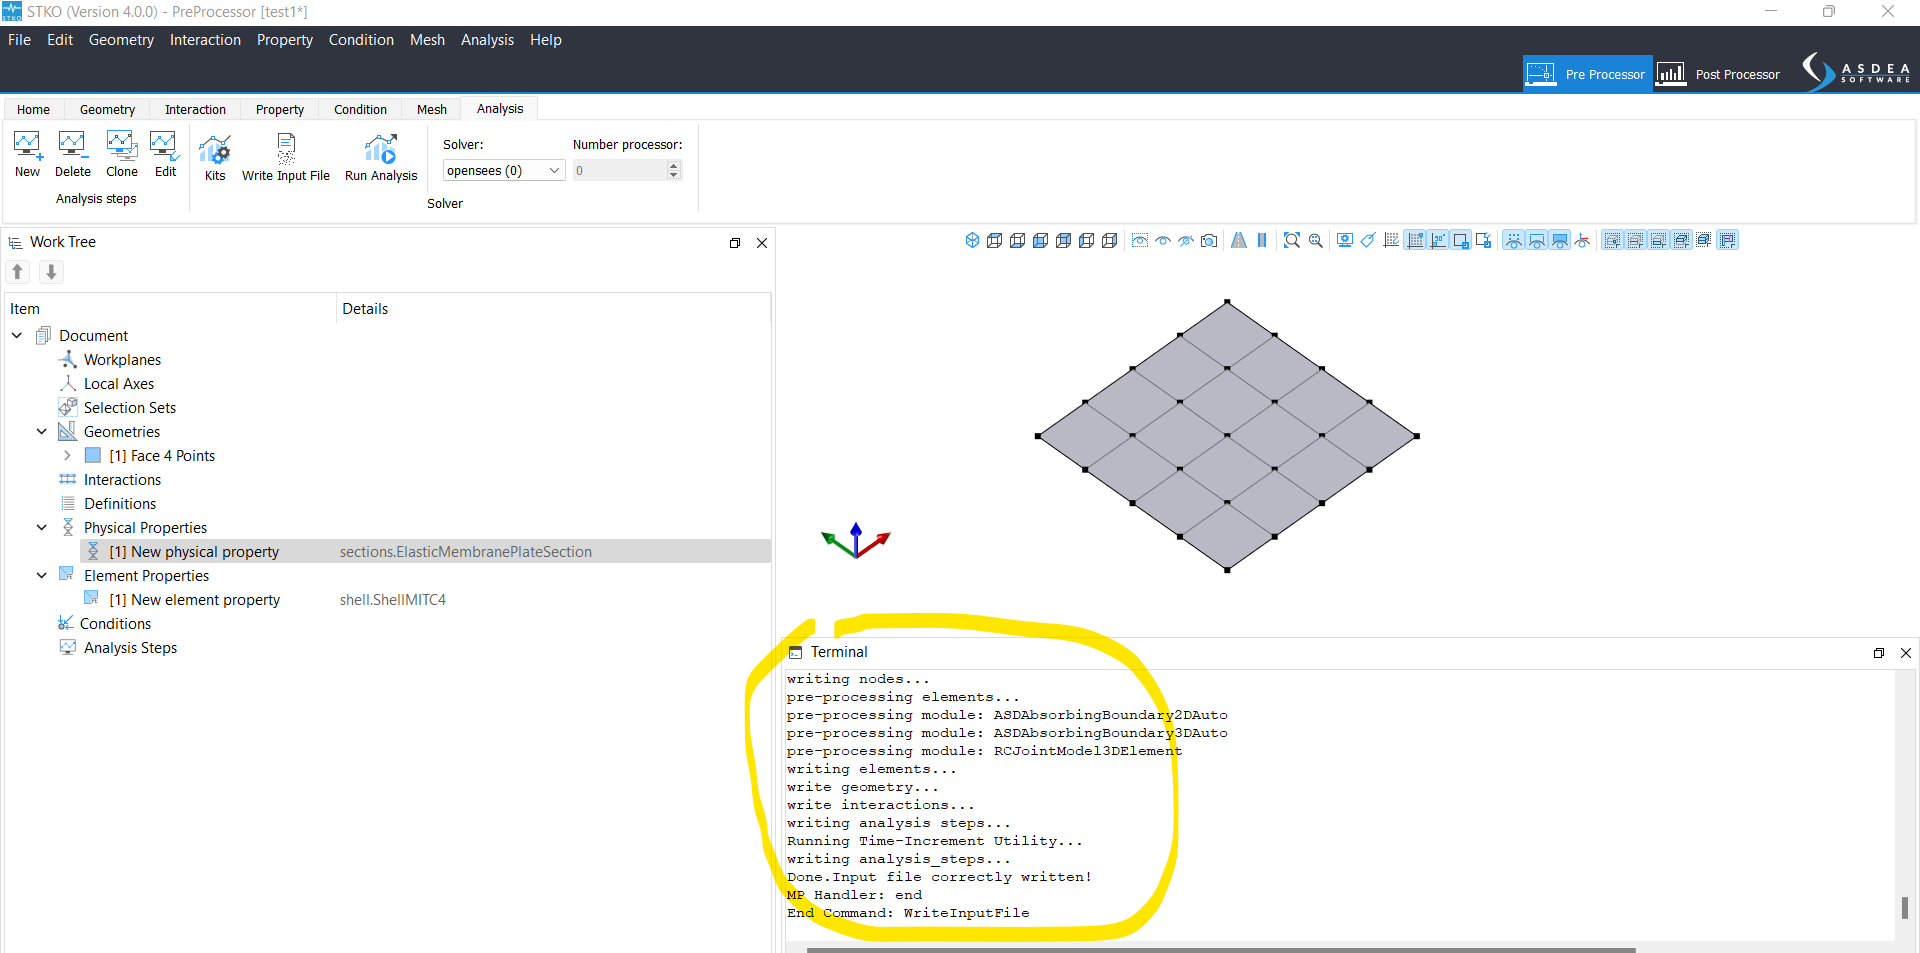Select Workplanes in Work Tree
The width and height of the screenshot is (1920, 953).
(122, 360)
